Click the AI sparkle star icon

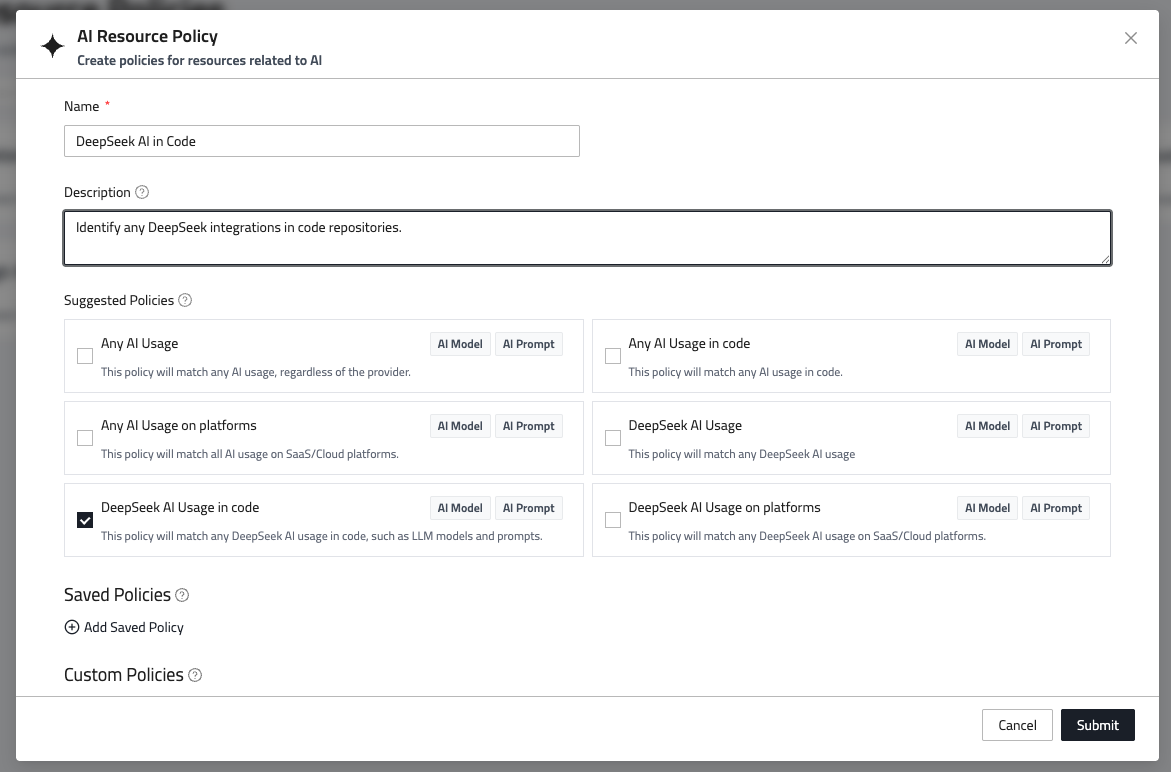click(x=52, y=46)
